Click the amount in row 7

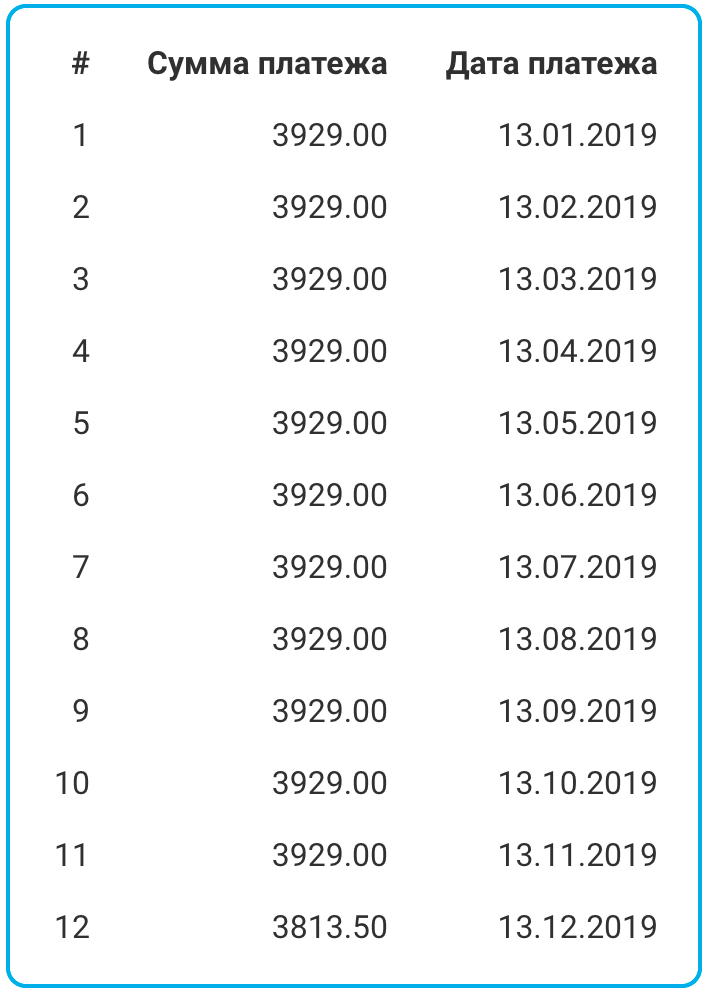point(330,567)
